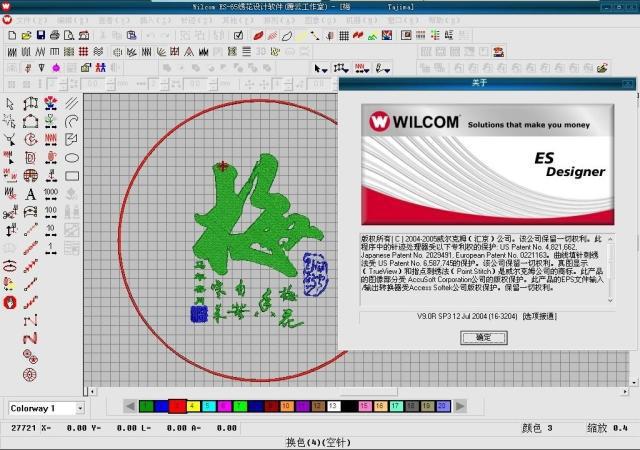This screenshot has height=450, width=640.
Task: Click the red grid stitch icon in second toolbar
Action: pos(83,52)
